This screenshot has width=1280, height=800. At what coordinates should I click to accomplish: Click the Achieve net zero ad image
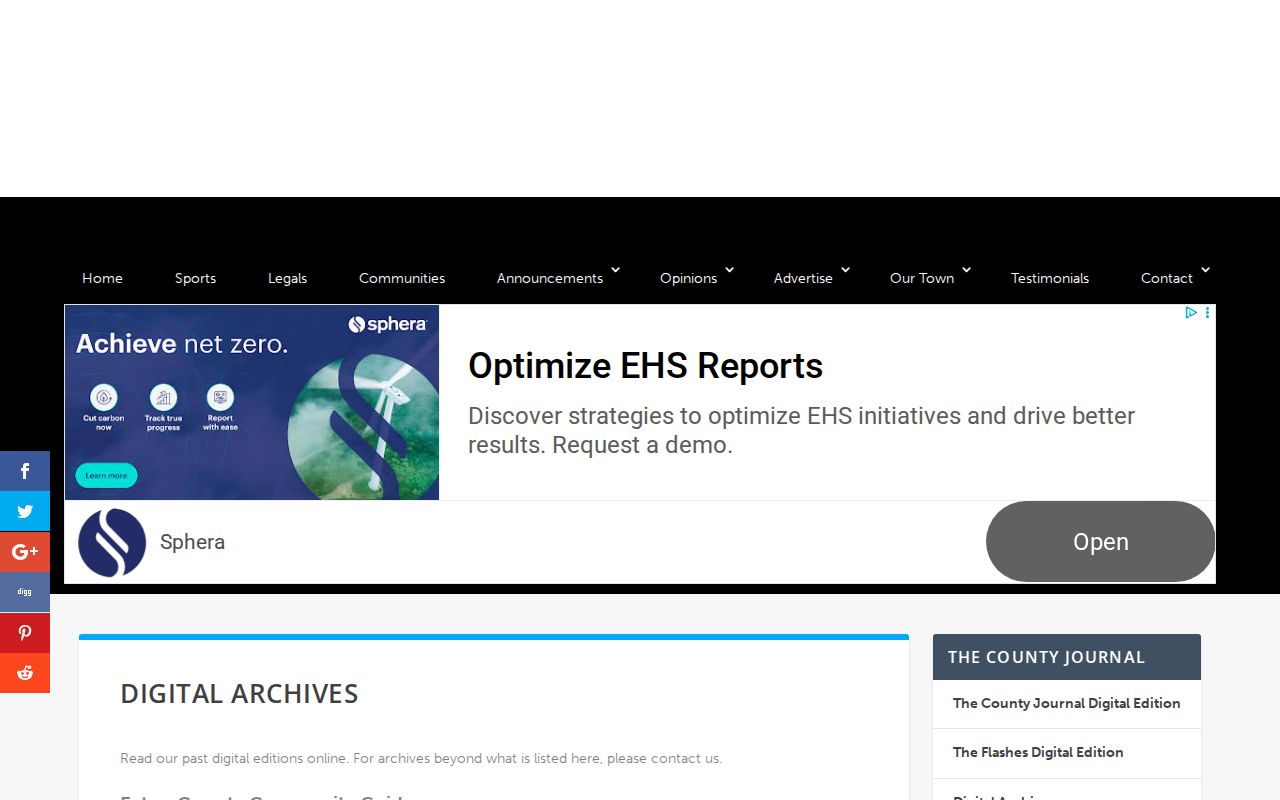point(252,402)
